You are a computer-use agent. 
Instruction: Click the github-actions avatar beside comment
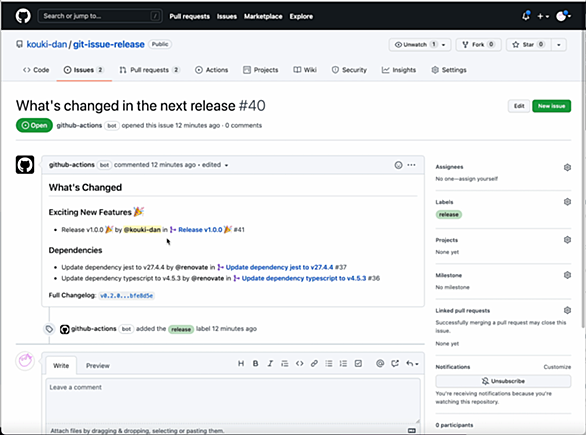[25, 165]
